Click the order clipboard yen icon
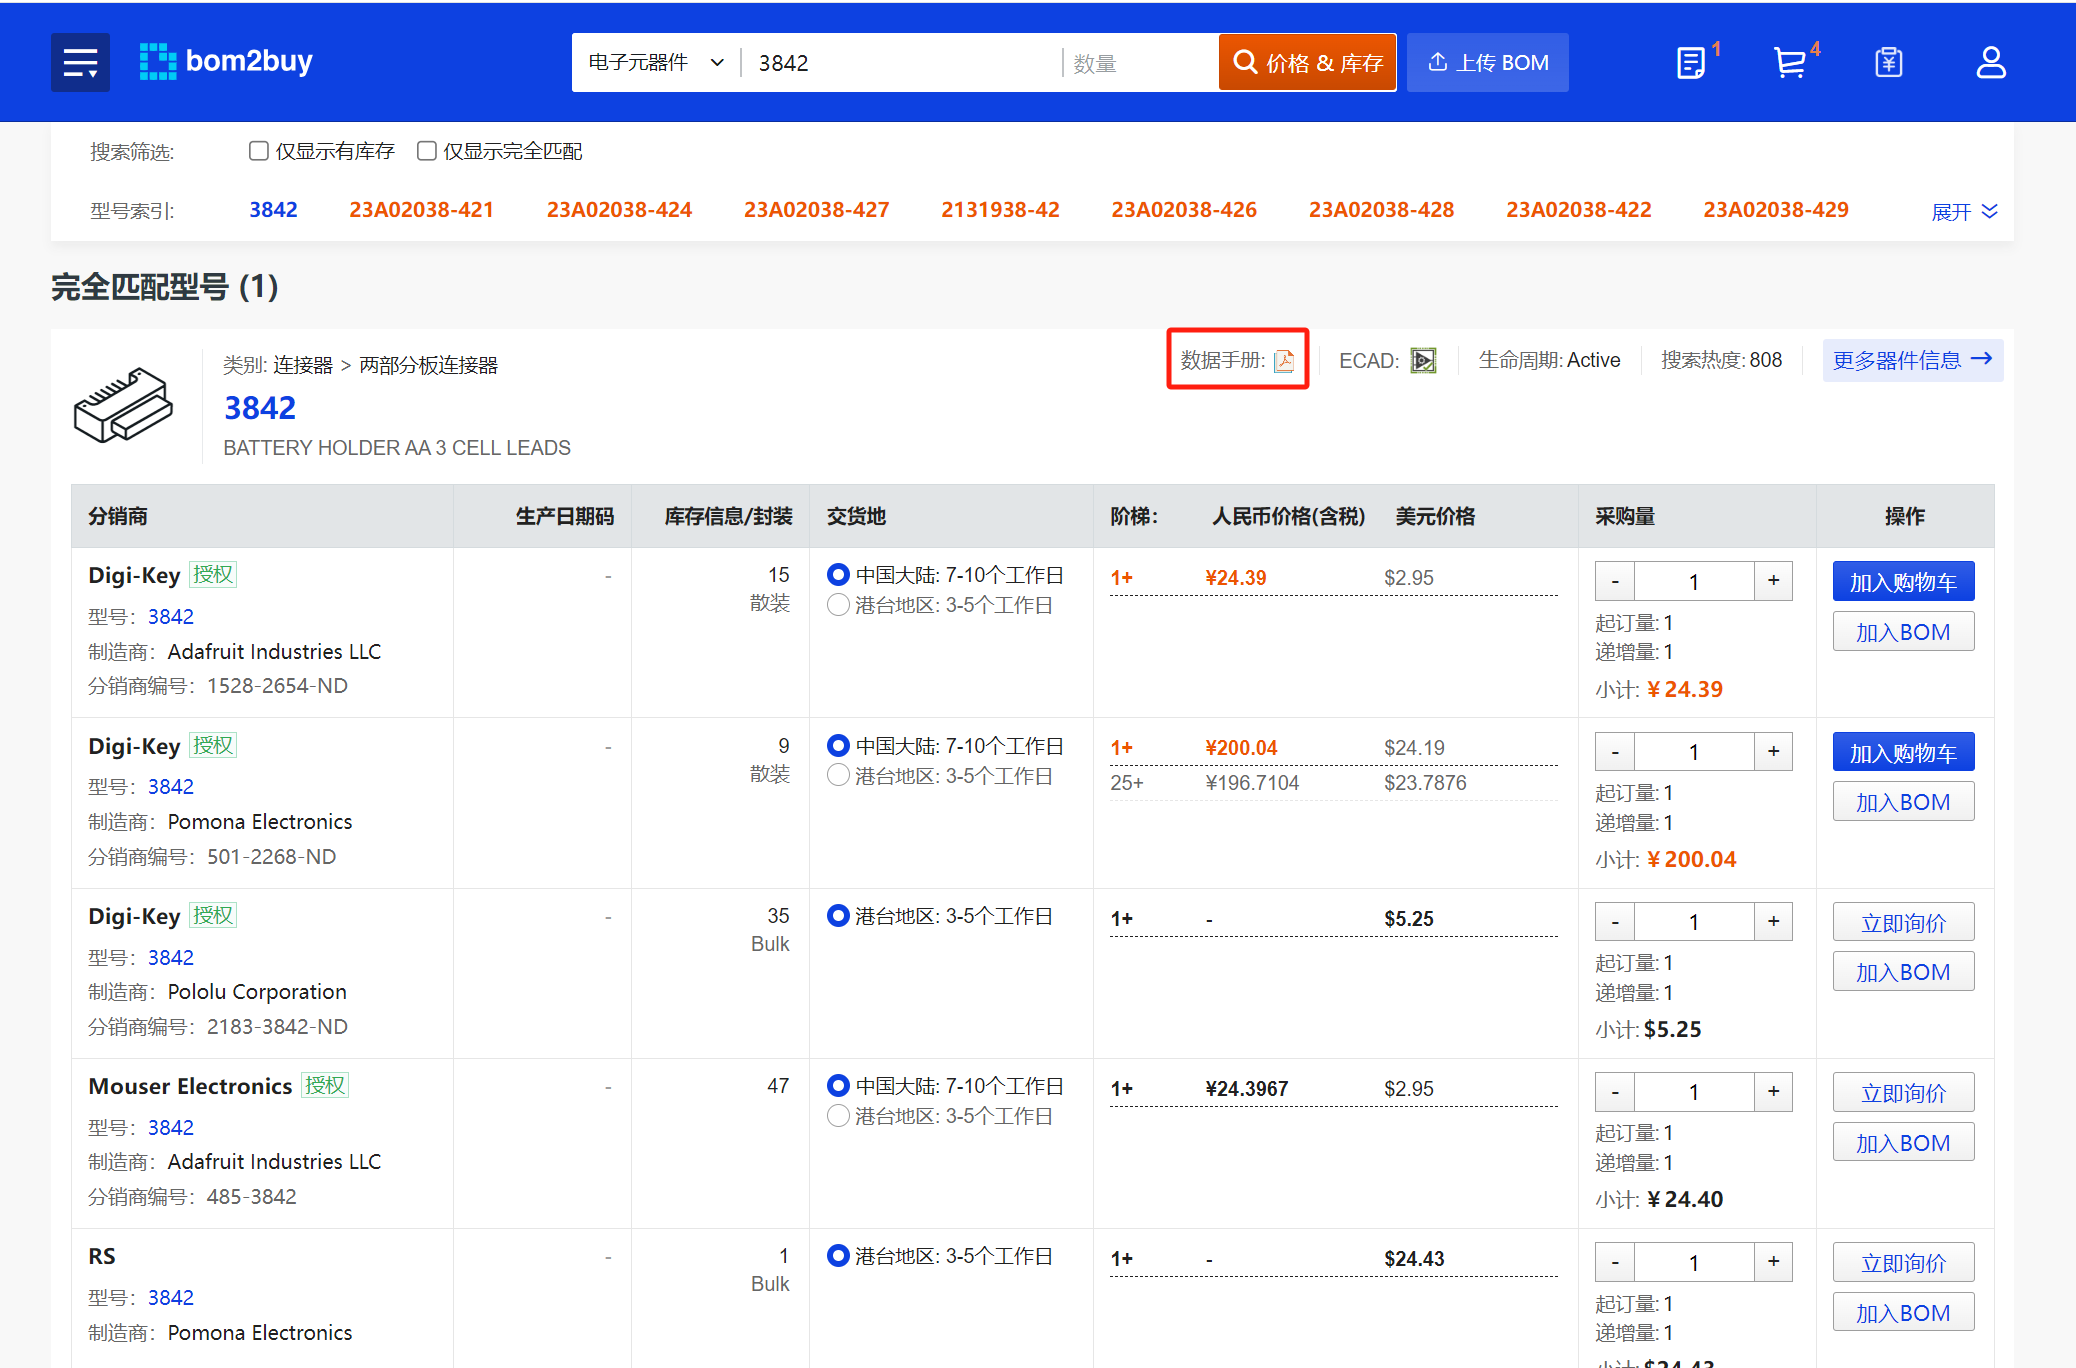 click(1888, 63)
